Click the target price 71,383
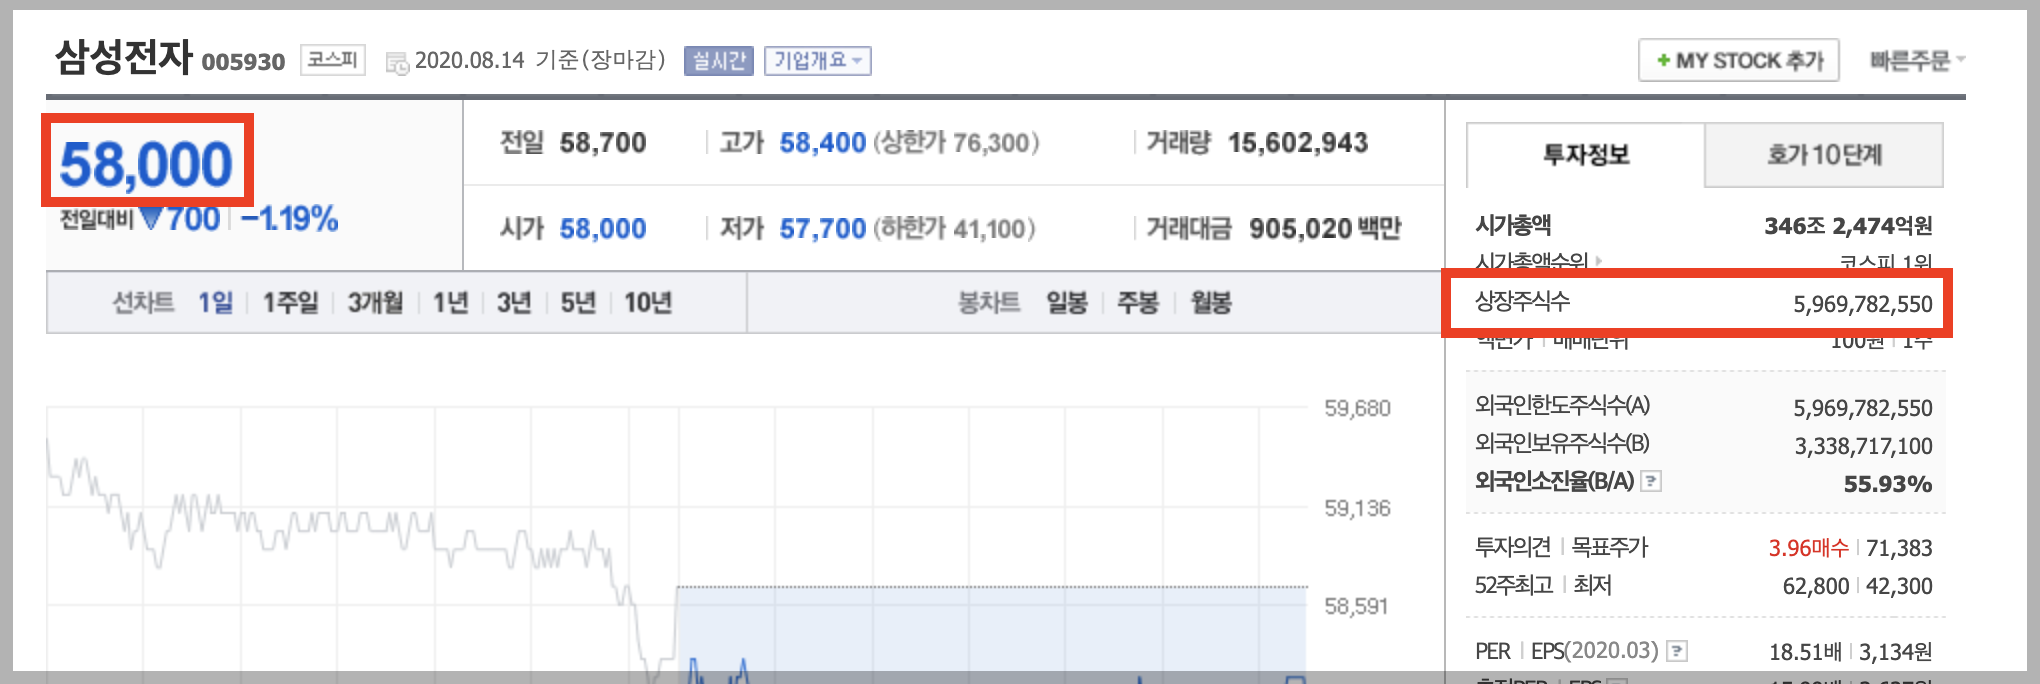 1899,548
